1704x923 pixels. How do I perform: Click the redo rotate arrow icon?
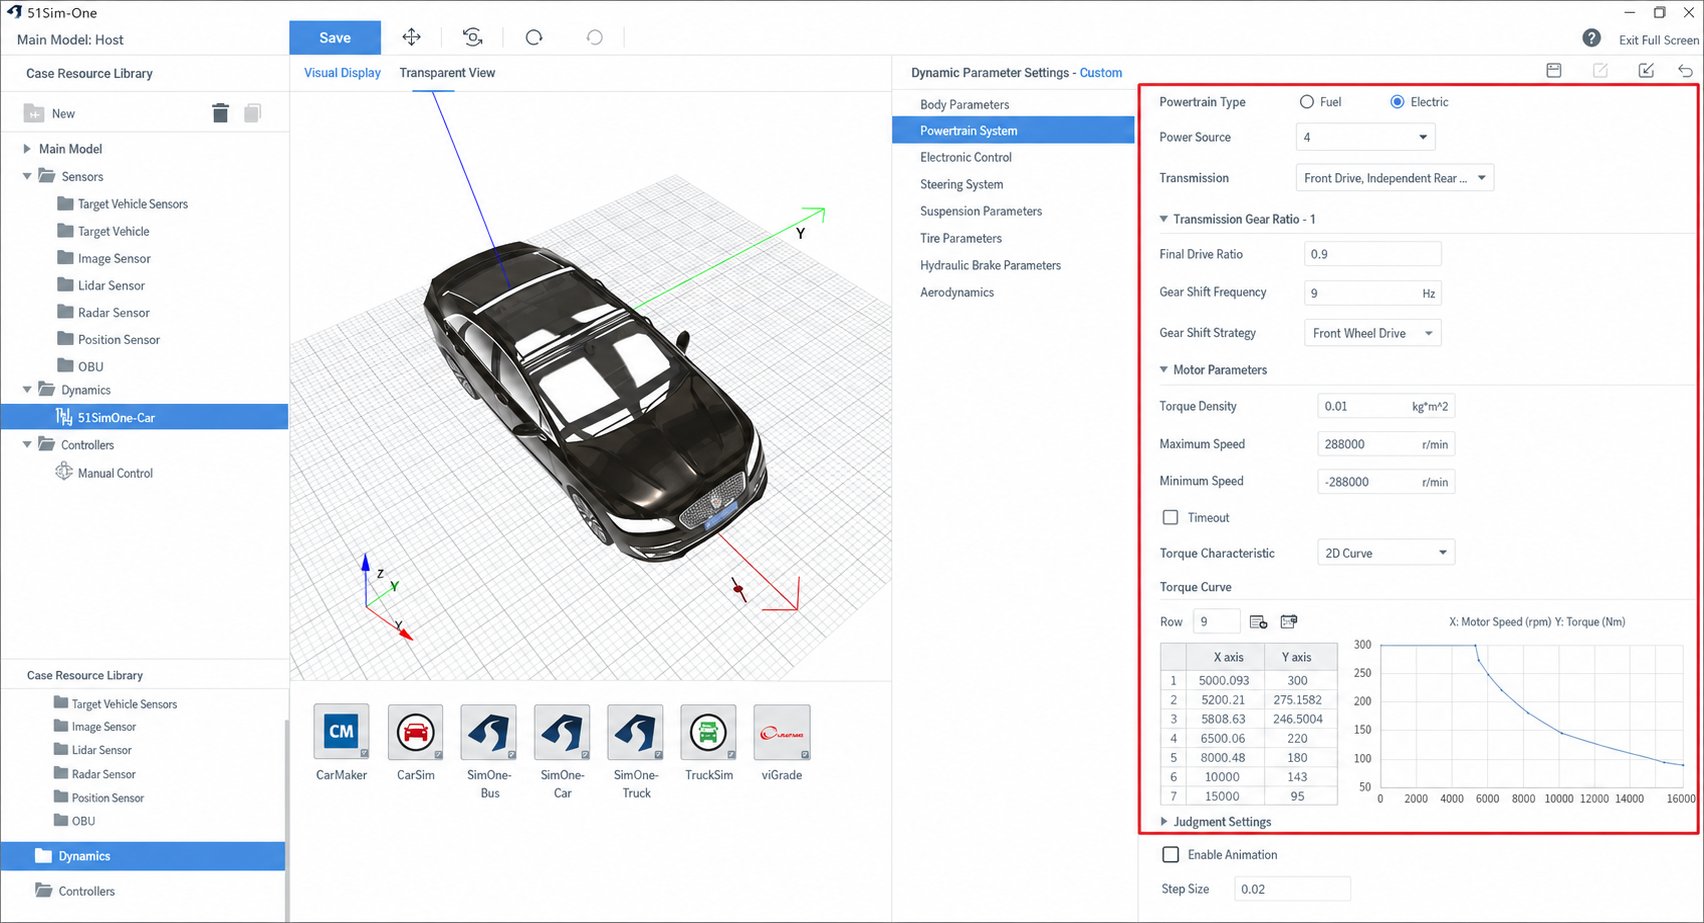pos(534,37)
